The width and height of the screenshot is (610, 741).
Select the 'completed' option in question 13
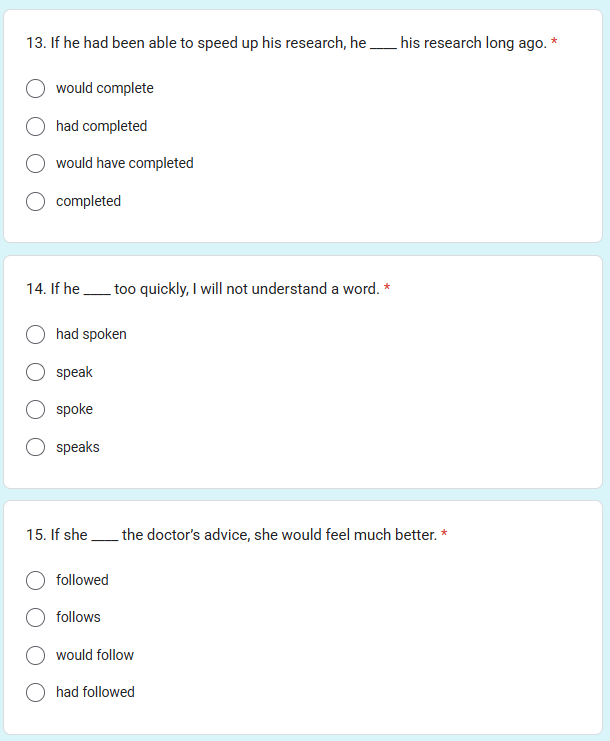[x=35, y=201]
